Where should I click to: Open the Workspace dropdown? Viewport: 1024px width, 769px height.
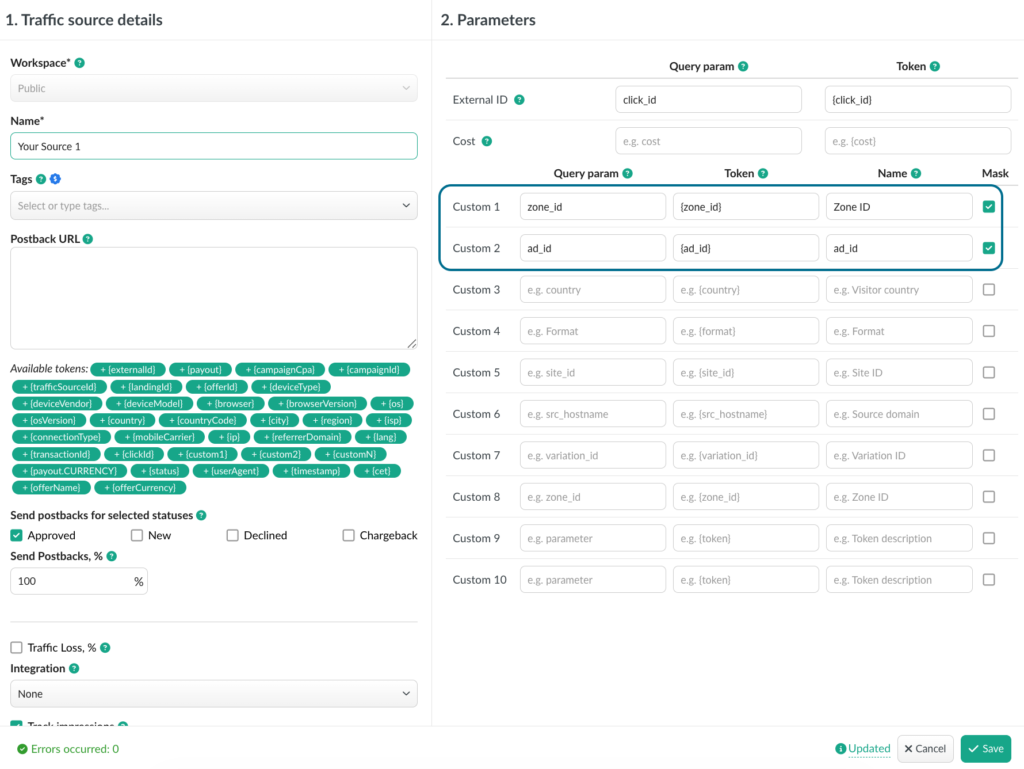213,88
